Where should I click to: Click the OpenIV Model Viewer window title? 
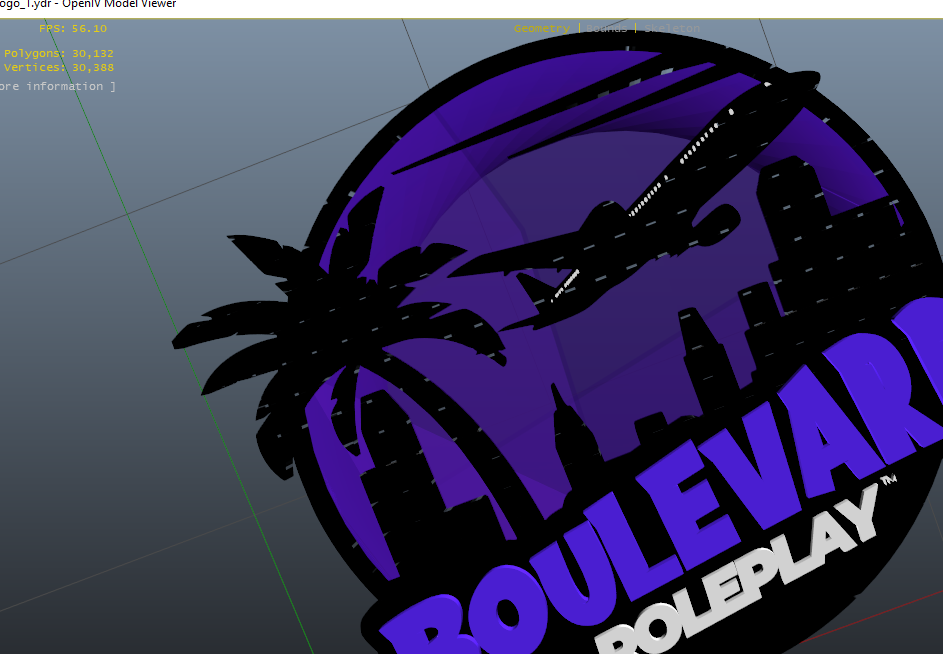(88, 4)
